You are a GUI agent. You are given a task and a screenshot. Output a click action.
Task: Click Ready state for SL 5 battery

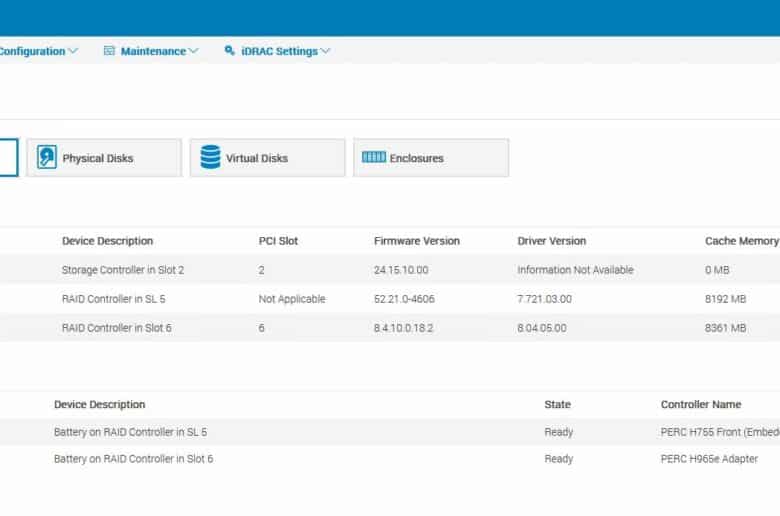559,432
